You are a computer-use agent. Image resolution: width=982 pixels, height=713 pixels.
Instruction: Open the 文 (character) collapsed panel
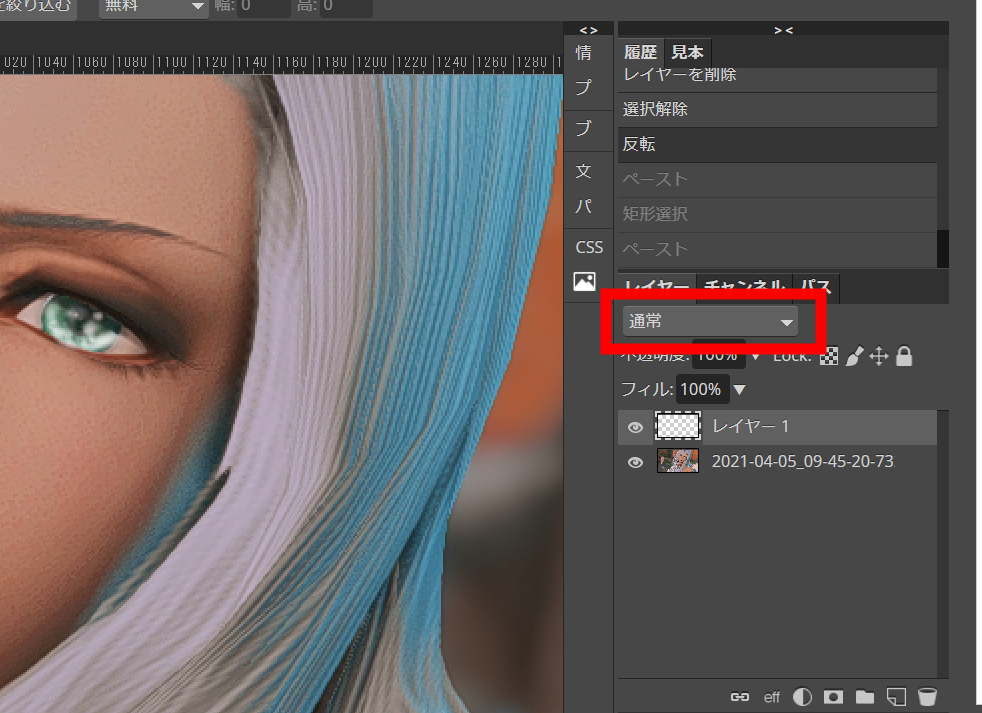(x=584, y=170)
